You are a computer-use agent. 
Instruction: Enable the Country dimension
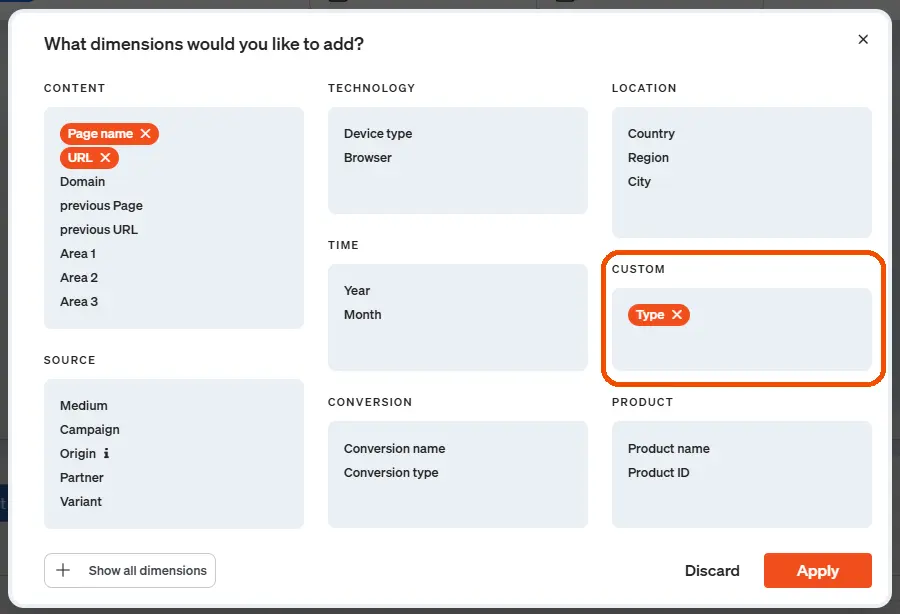pyautogui.click(x=651, y=134)
